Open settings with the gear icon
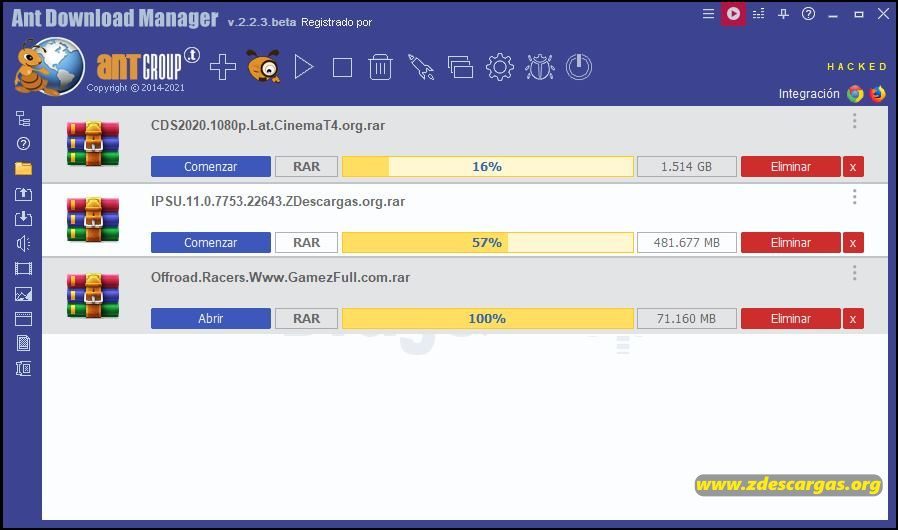The width and height of the screenshot is (898, 530). click(500, 67)
